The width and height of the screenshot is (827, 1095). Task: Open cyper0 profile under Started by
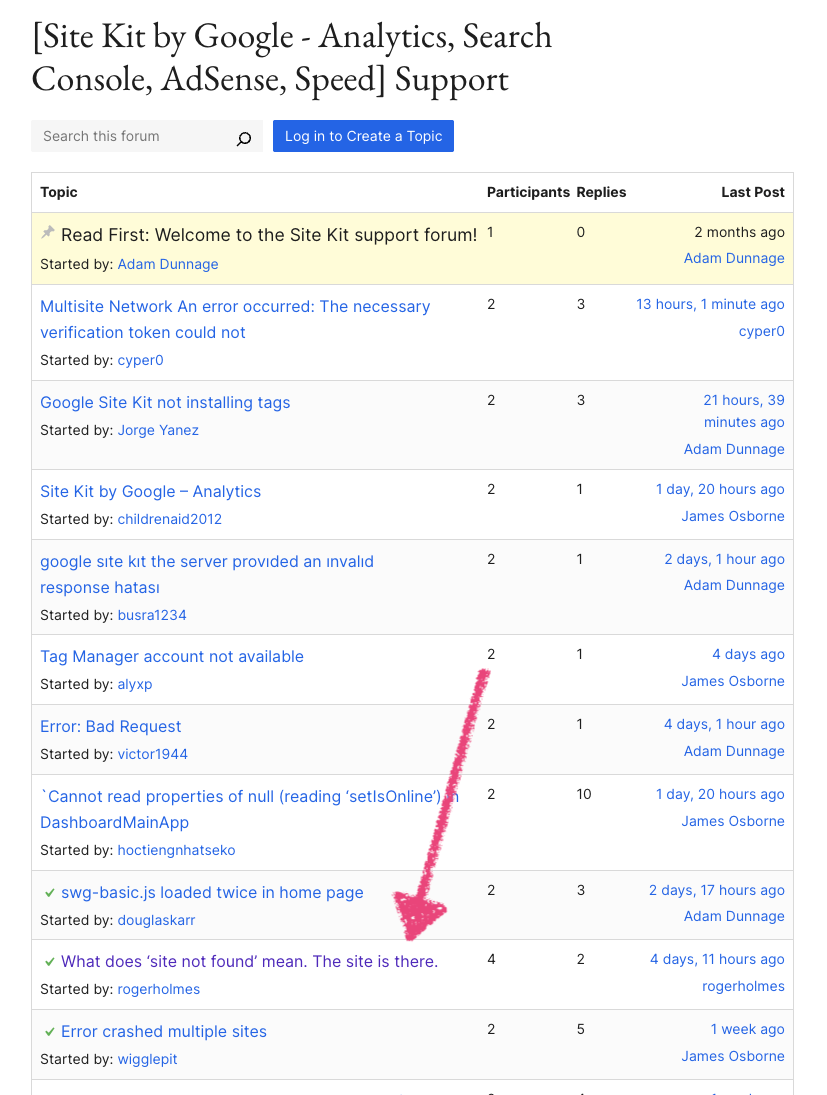[x=140, y=361]
